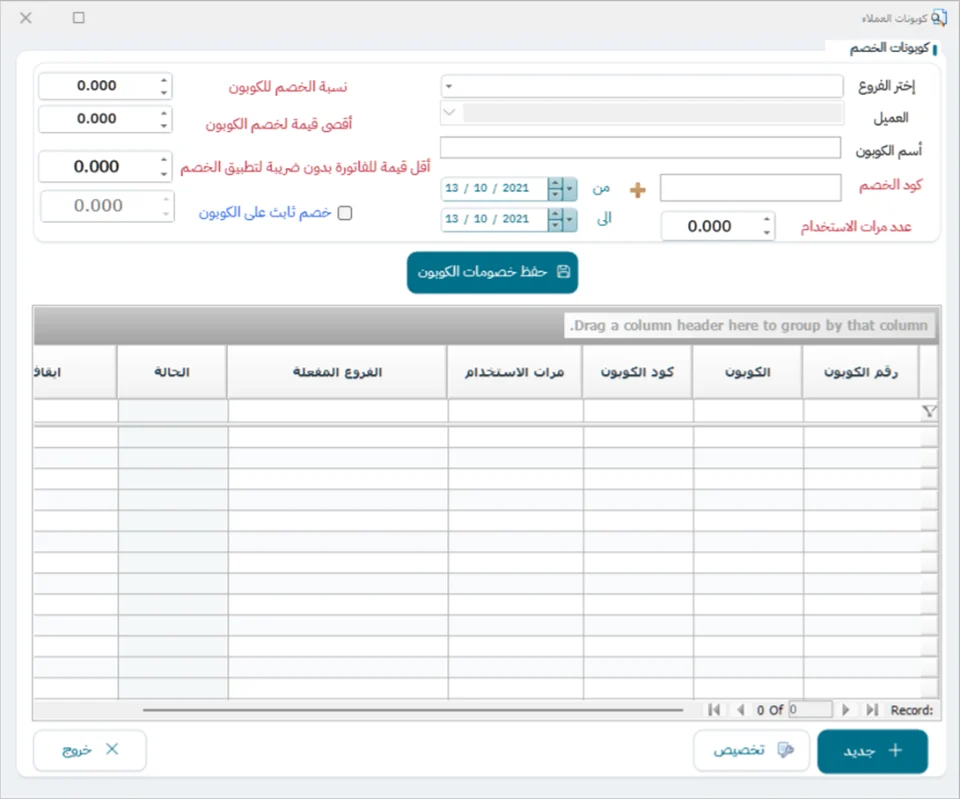Click the record number box in navigator
Viewport: 960px width, 799px height.
click(x=811, y=710)
